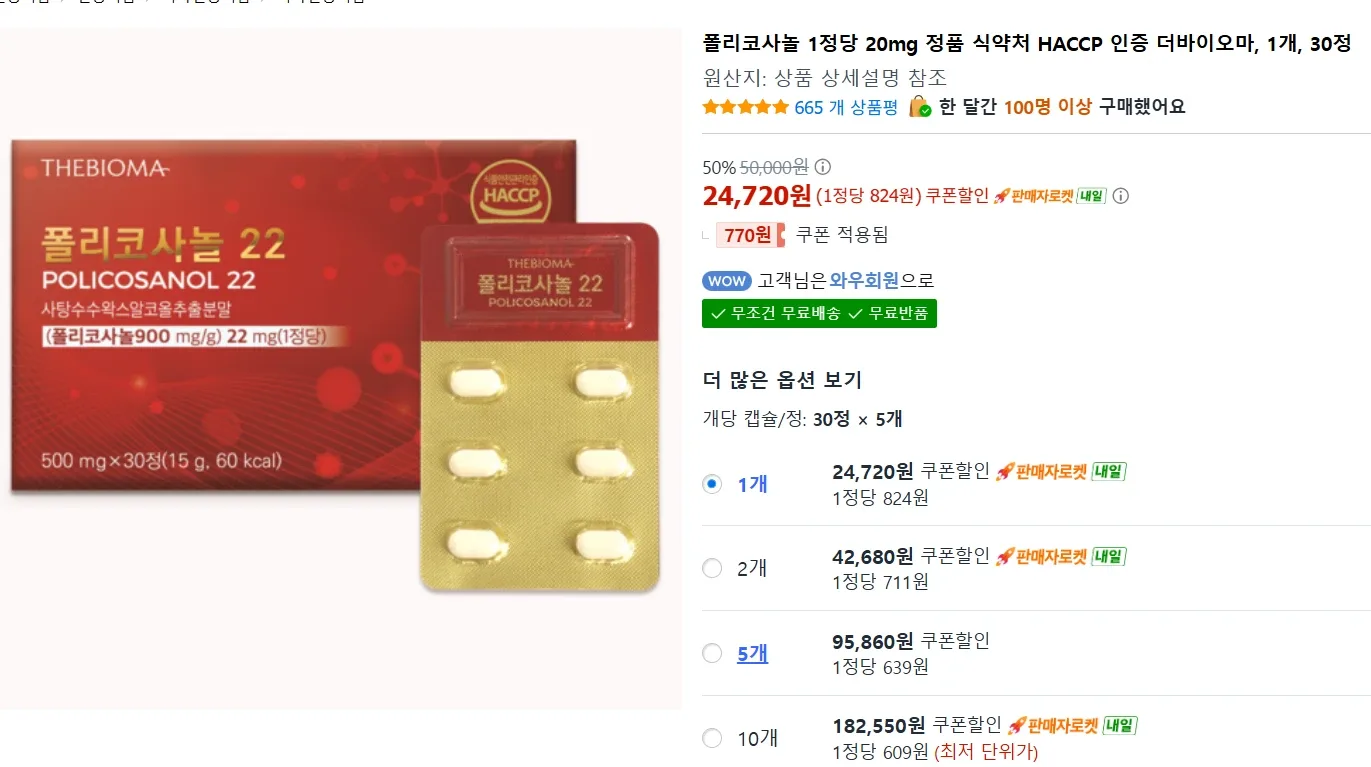Click the green 무조건 무료배송 무료반품 banner
The width and height of the screenshot is (1371, 767).
point(820,313)
